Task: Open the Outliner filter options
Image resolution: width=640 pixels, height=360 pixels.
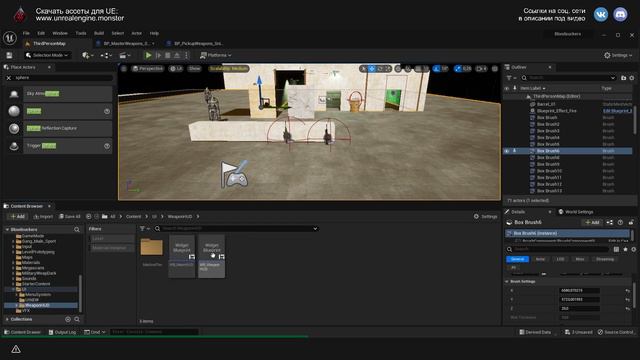Action: pyautogui.click(x=511, y=78)
